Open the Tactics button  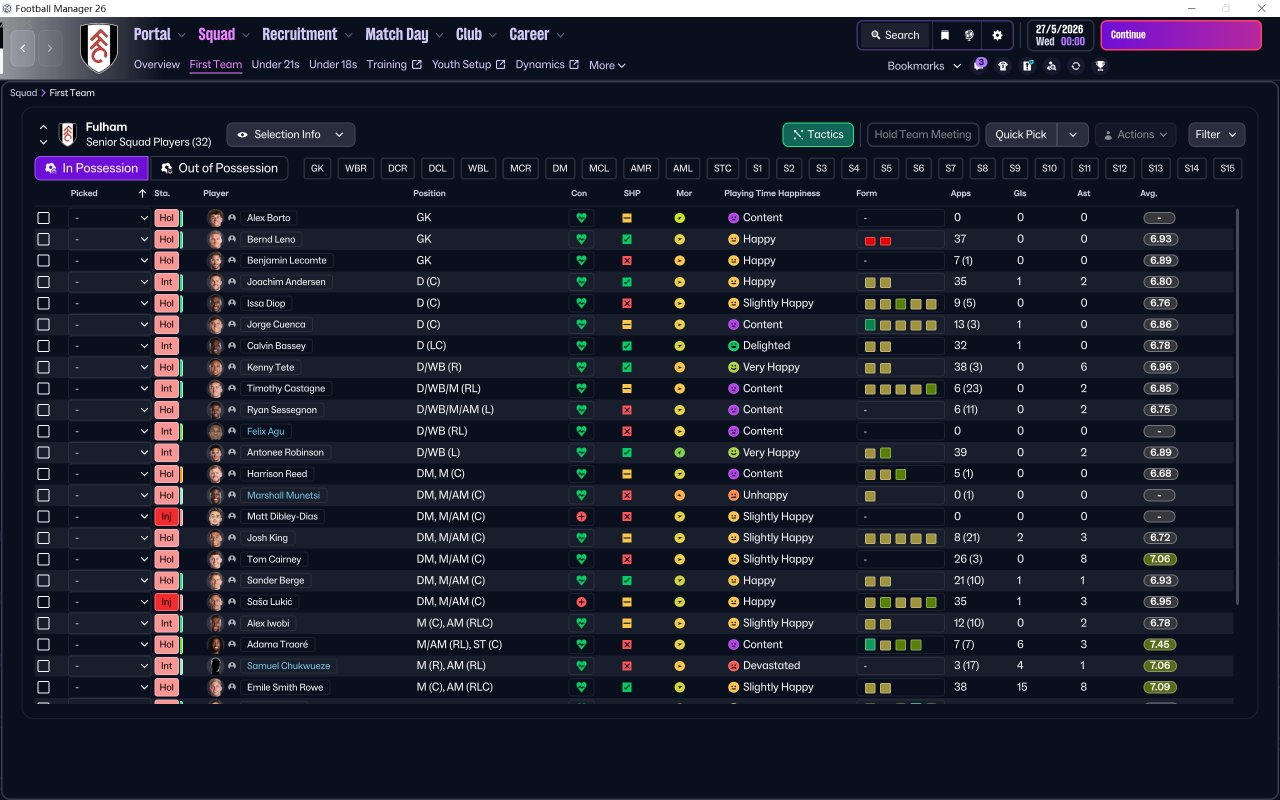(x=818, y=134)
